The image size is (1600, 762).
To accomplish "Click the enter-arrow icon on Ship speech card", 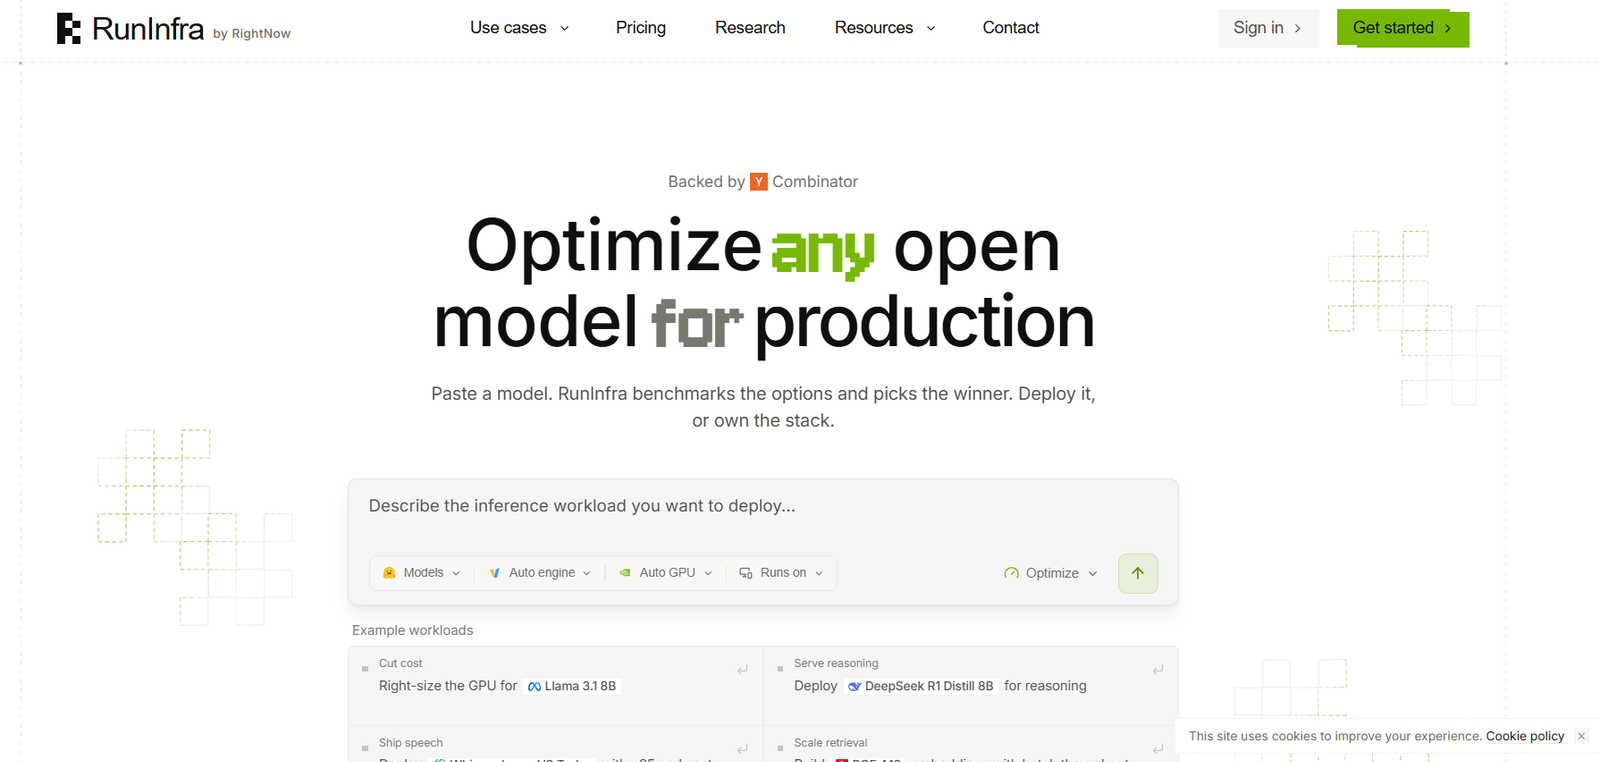I will (742, 748).
